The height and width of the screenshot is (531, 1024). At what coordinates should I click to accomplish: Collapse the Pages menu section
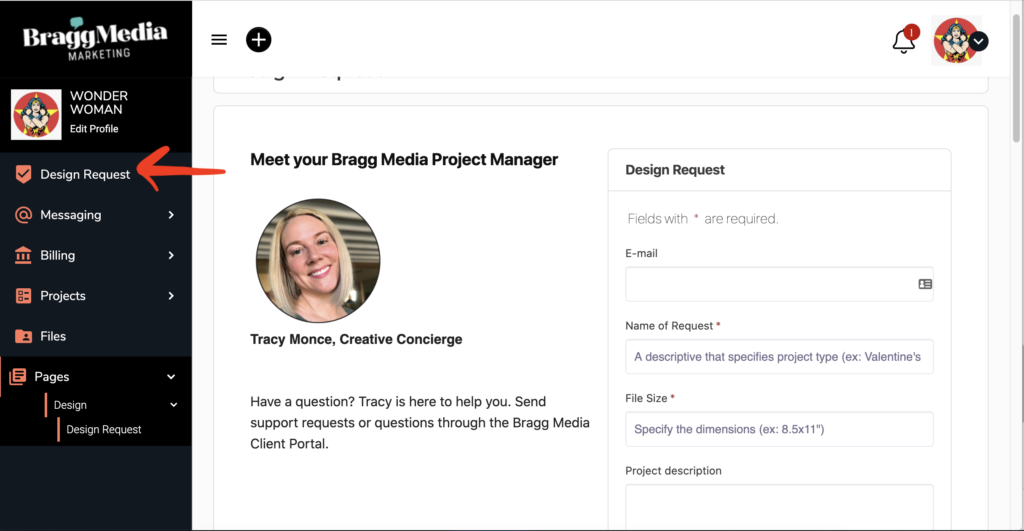(x=171, y=377)
